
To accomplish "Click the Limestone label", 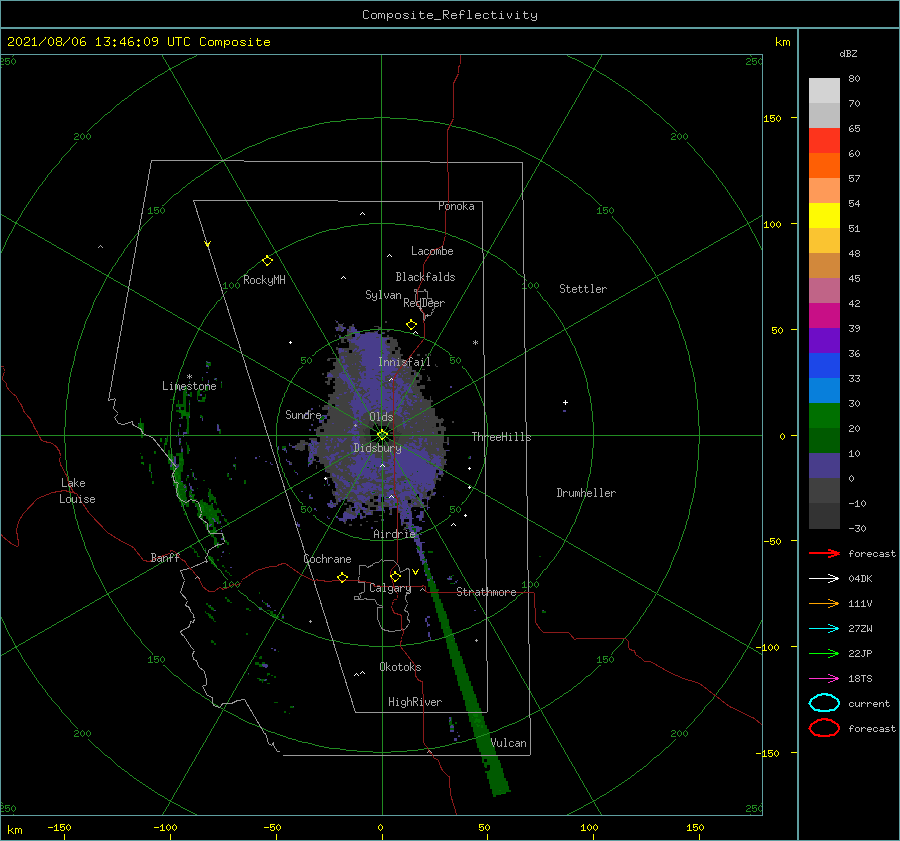I will click(x=189, y=386).
